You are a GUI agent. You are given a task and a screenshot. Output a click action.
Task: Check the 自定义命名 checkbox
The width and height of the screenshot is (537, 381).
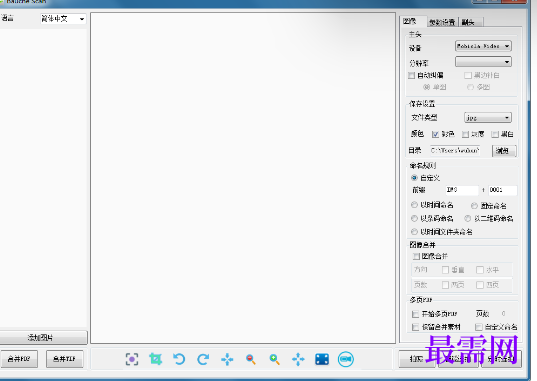(479, 327)
